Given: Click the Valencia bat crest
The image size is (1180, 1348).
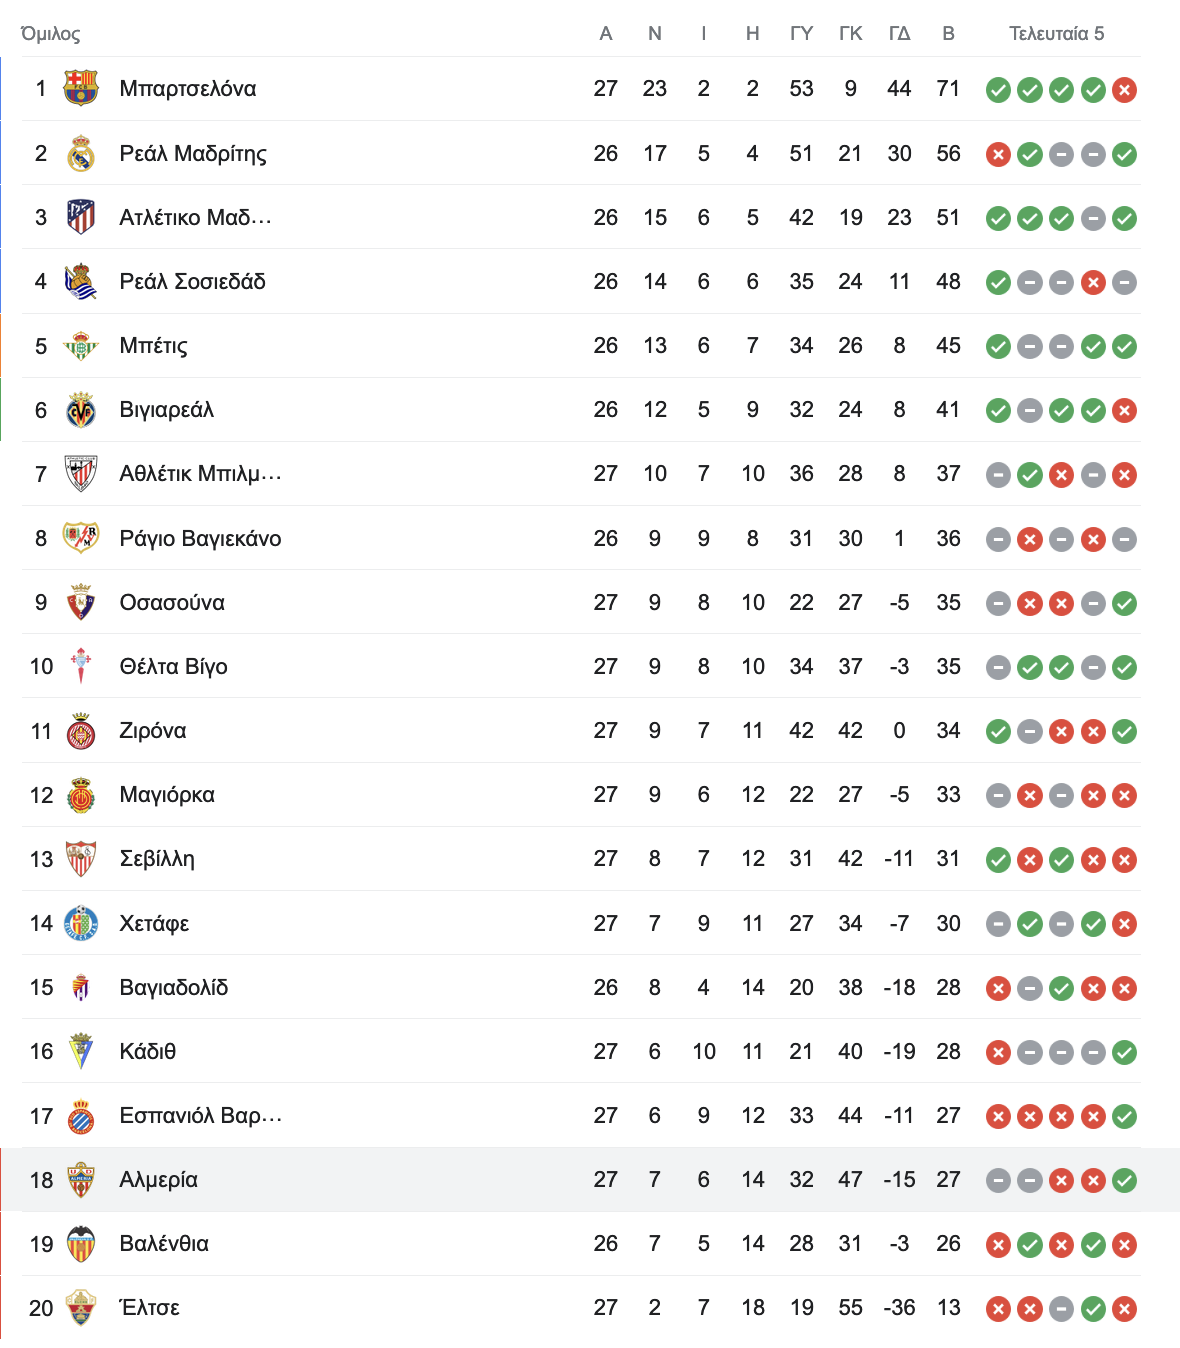Looking at the screenshot, I should point(81,1244).
